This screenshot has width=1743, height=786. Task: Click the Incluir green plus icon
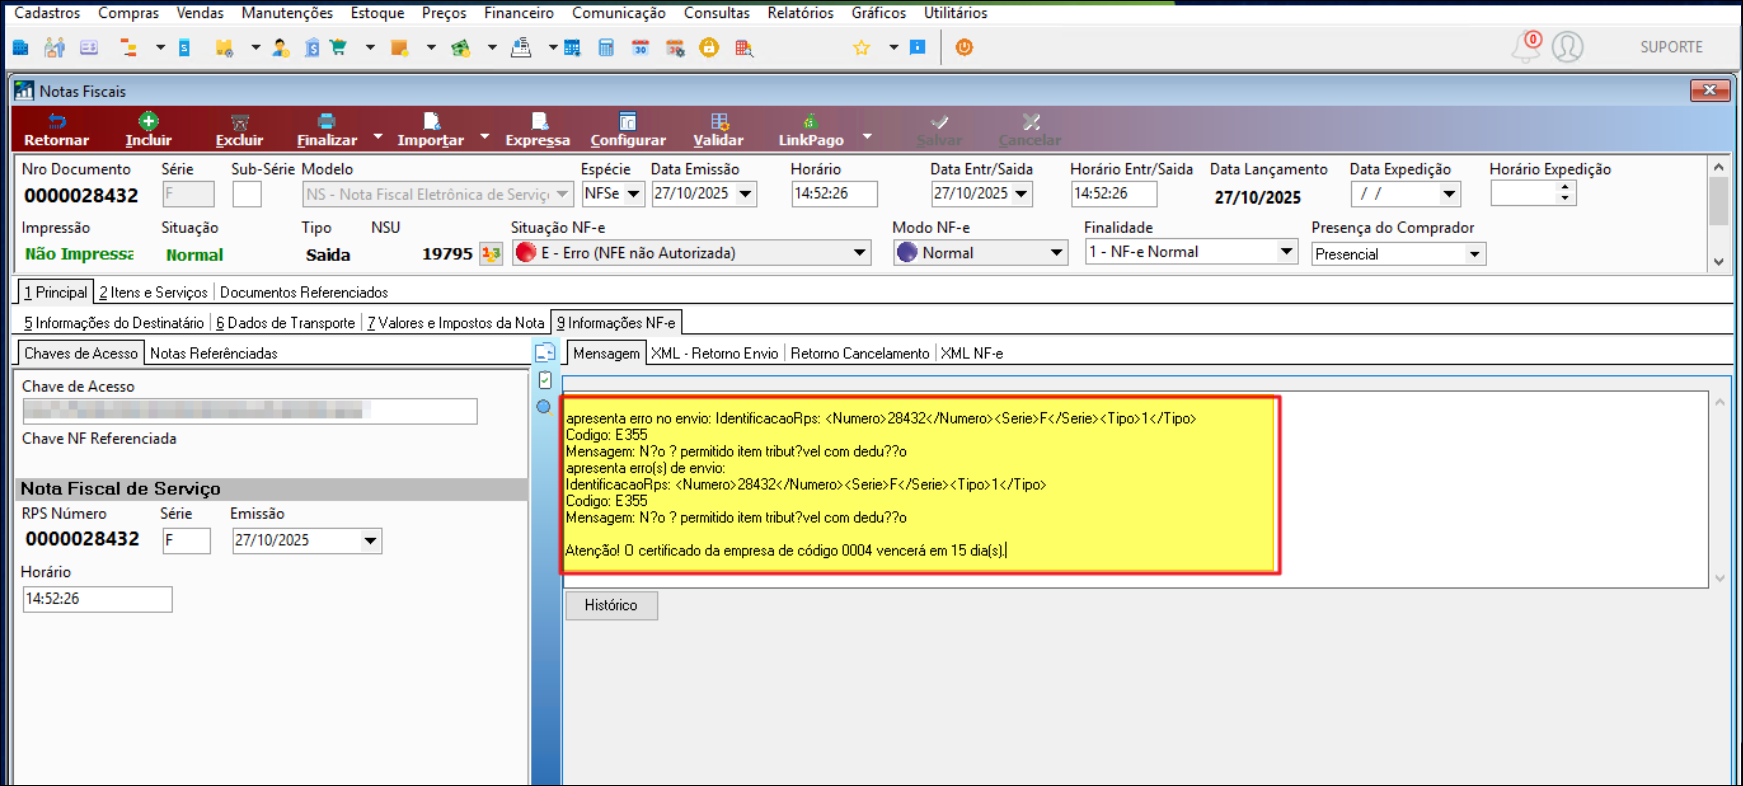[148, 122]
